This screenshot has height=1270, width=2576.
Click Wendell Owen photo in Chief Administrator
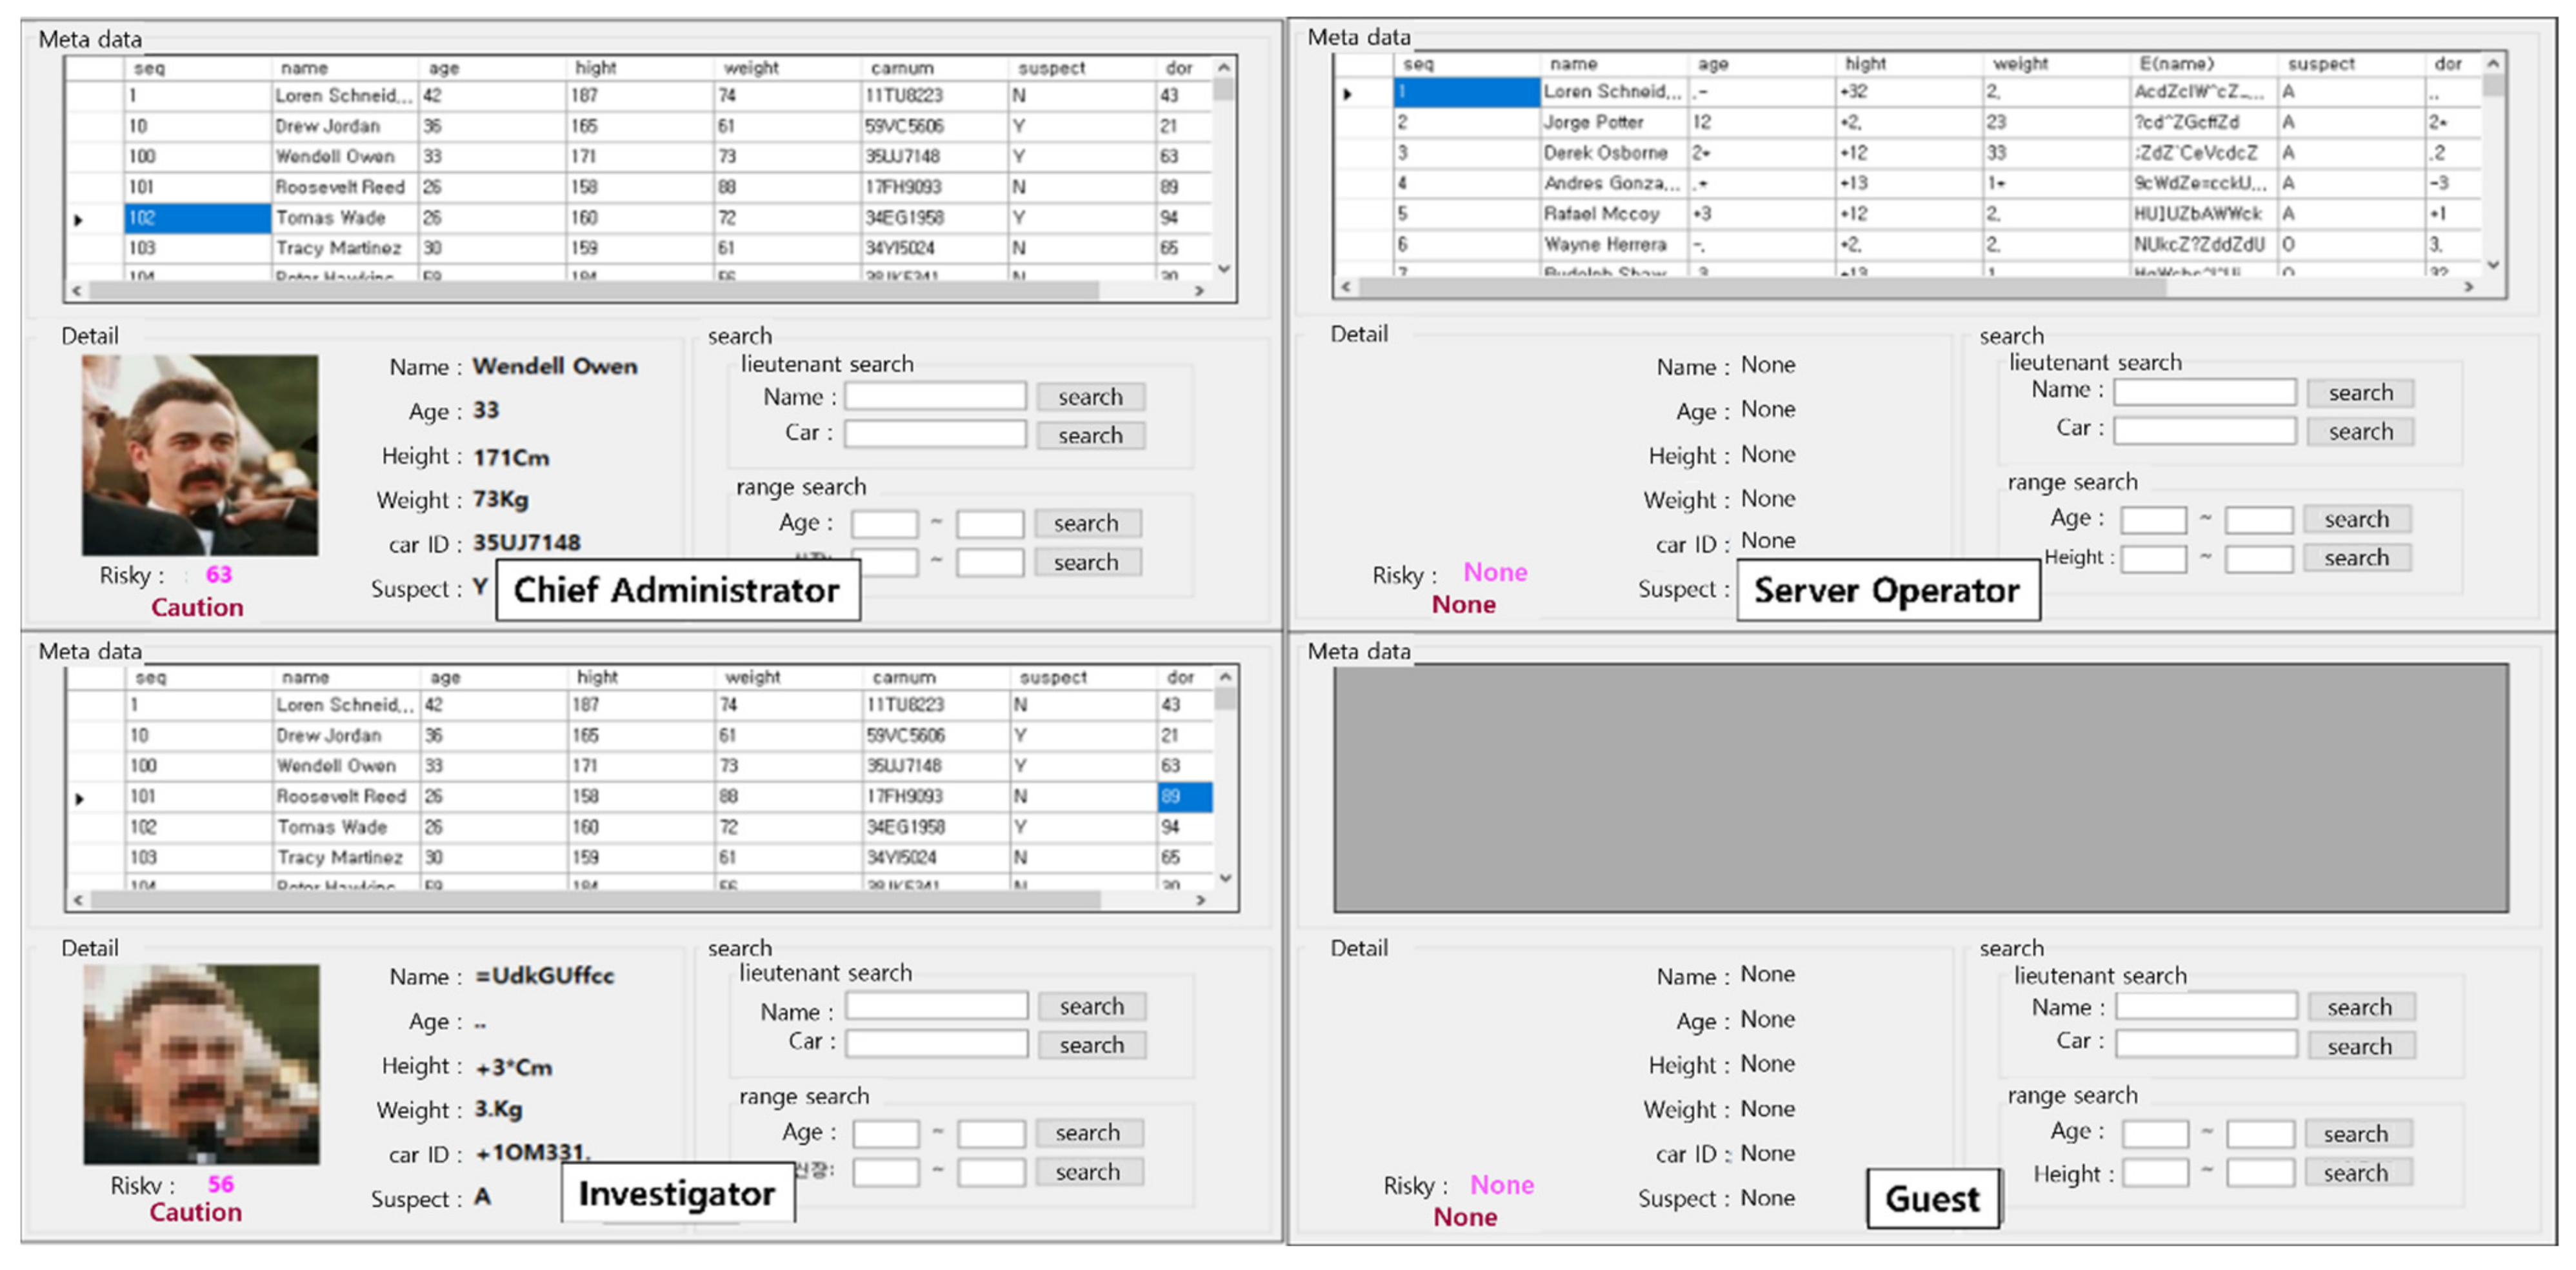tap(200, 455)
